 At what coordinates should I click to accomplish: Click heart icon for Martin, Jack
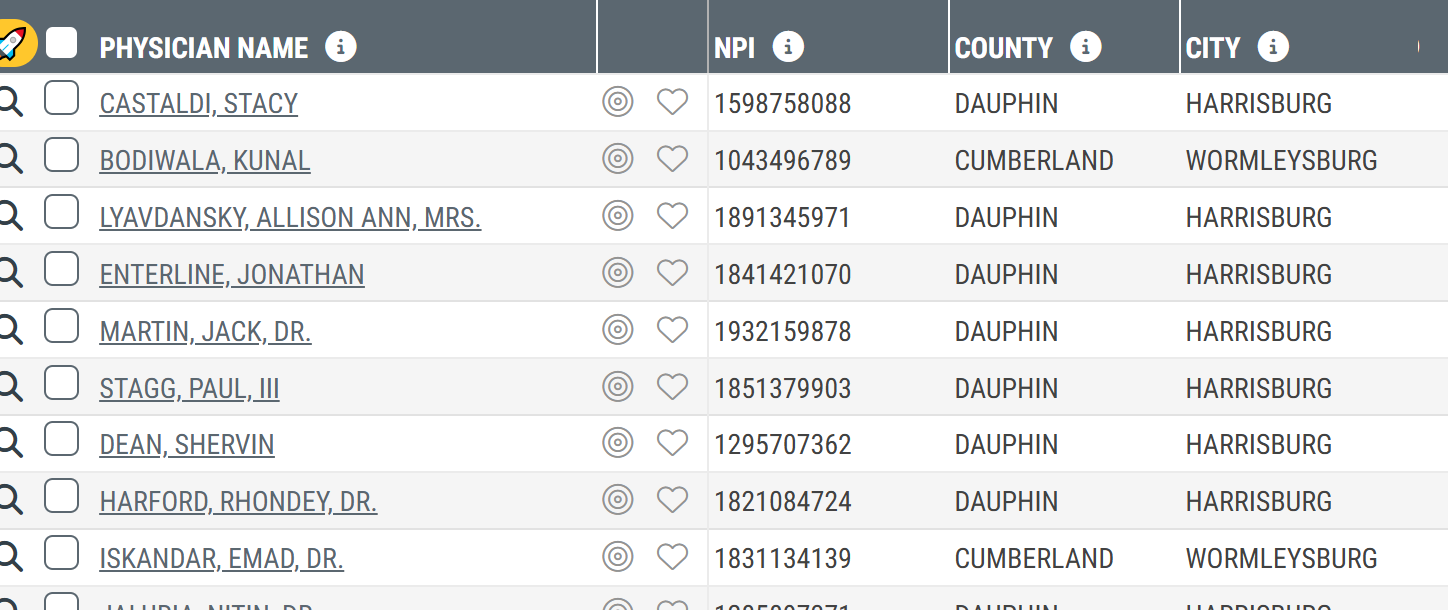[x=672, y=330]
